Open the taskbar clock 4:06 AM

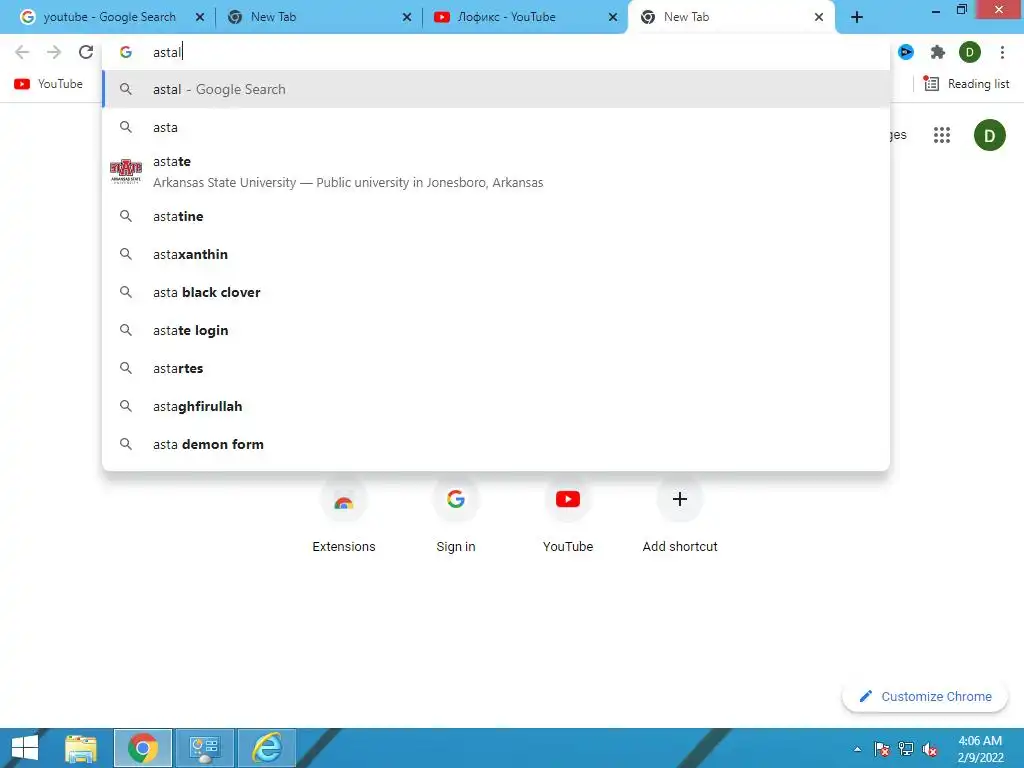point(980,749)
